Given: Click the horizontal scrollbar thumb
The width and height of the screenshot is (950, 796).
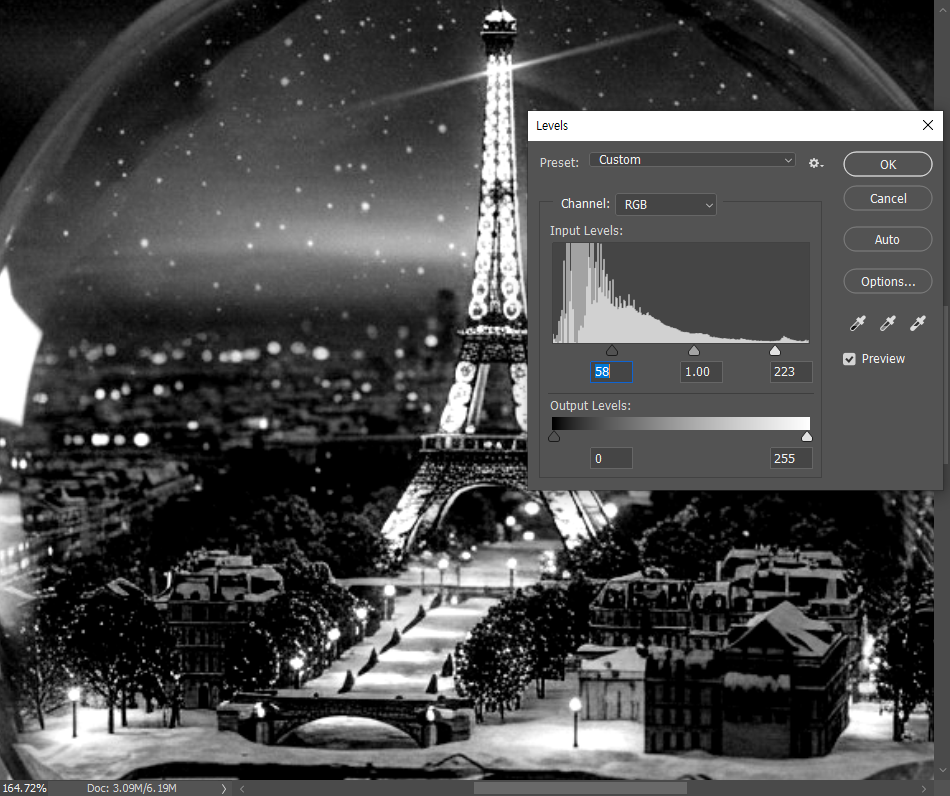Looking at the screenshot, I should [580, 788].
